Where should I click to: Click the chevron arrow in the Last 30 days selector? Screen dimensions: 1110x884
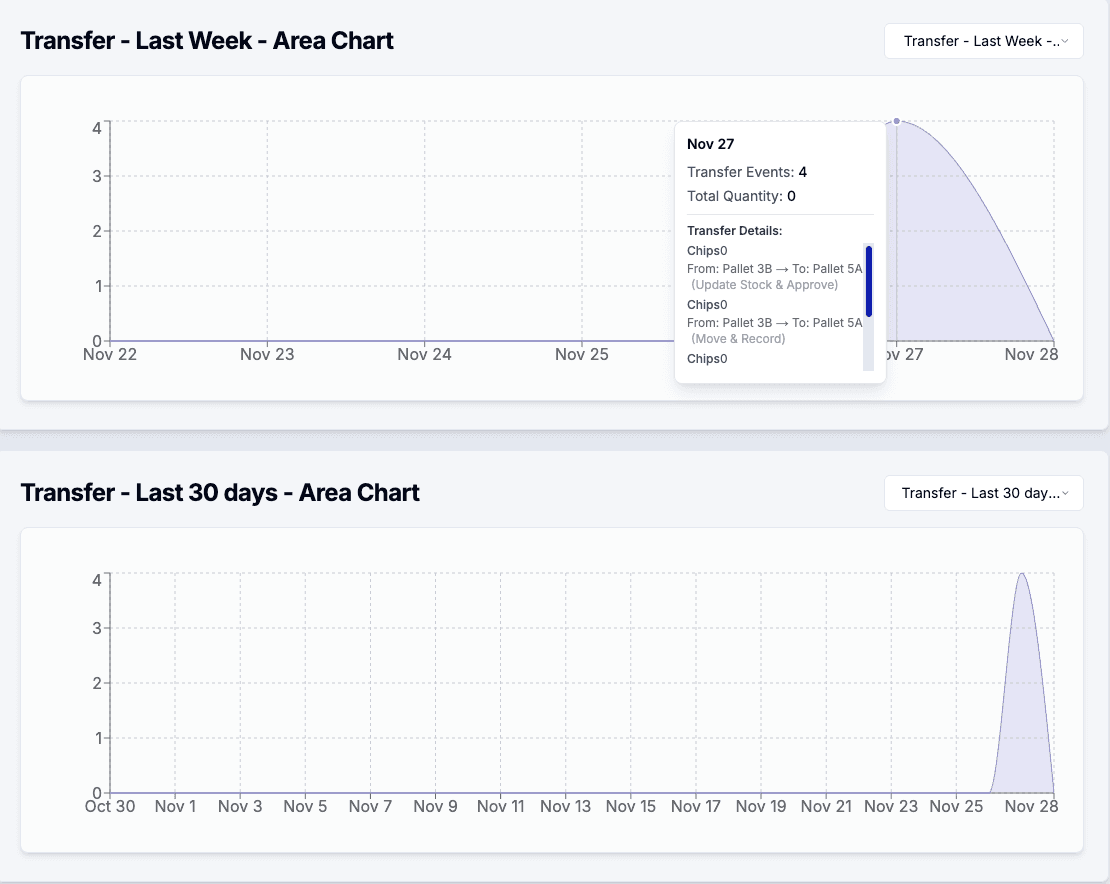click(1065, 493)
